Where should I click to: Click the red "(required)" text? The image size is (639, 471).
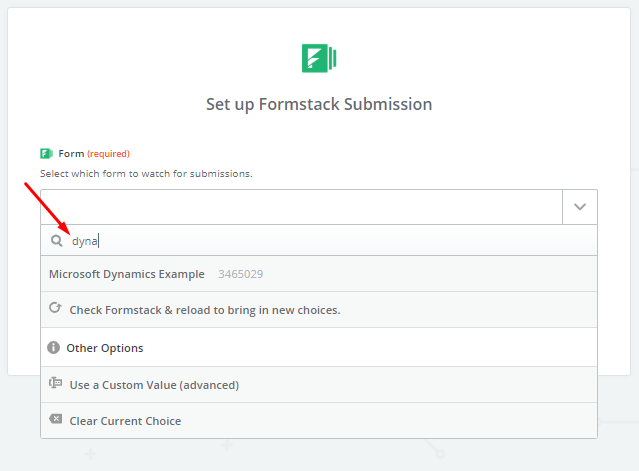click(x=108, y=154)
